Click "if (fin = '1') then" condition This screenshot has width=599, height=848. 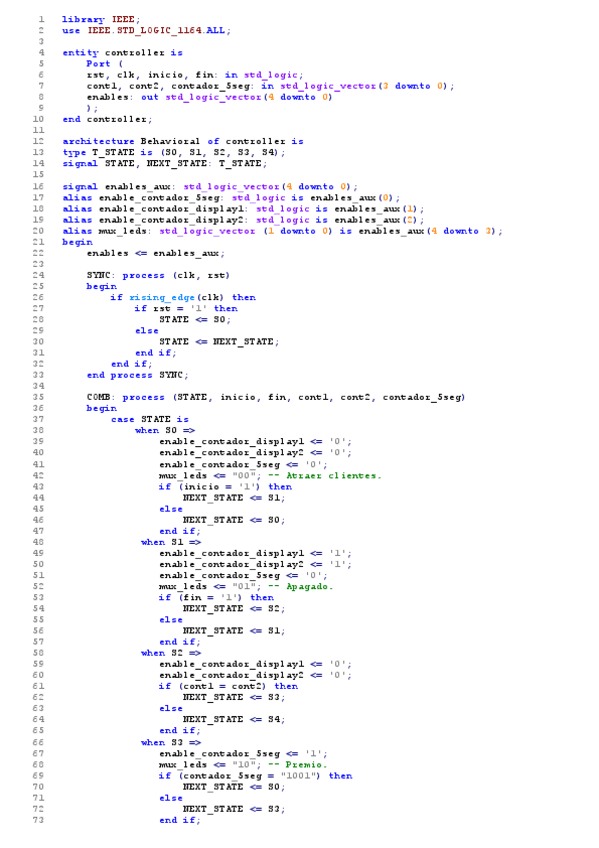216,598
